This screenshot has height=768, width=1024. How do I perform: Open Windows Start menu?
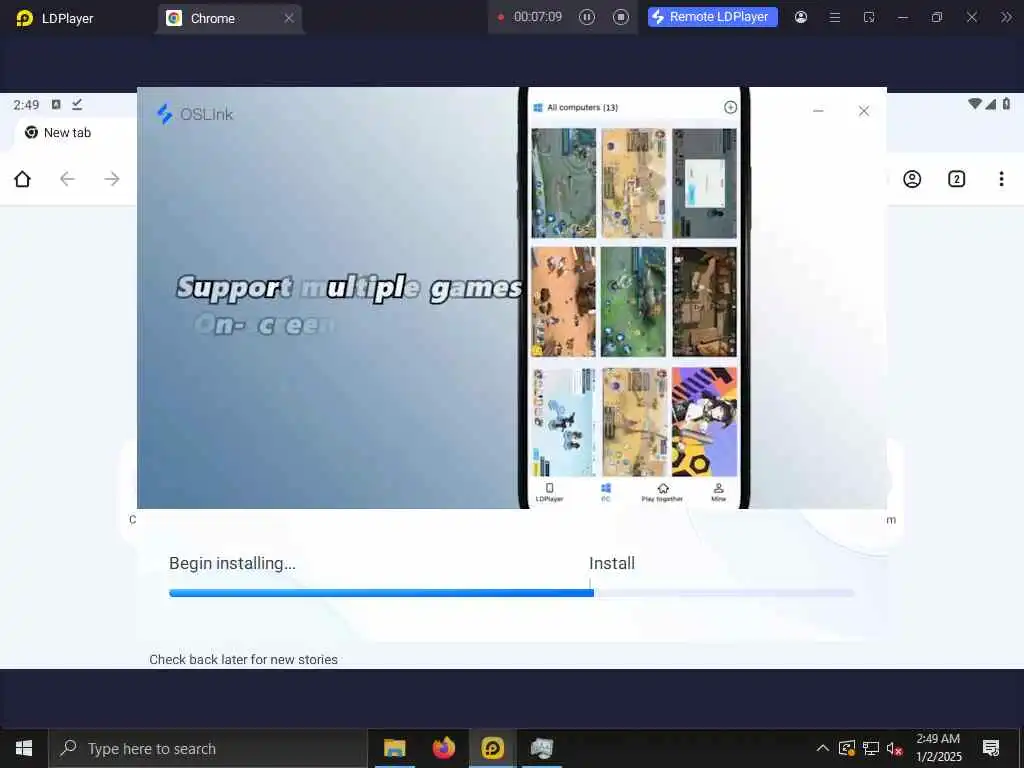pos(24,748)
